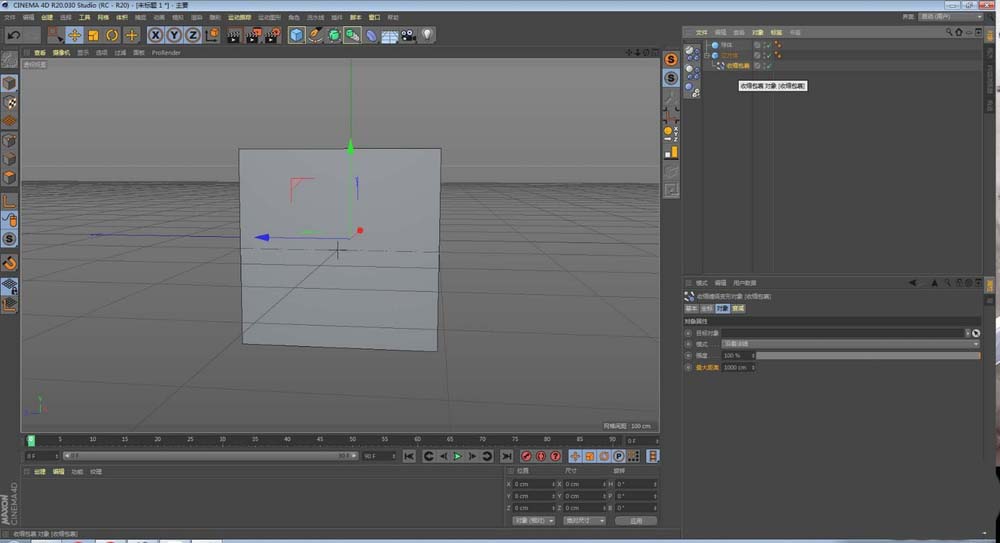Viewport: 1000px width, 543px height.
Task: Click the 最大距离 value input field
Action: coord(736,367)
